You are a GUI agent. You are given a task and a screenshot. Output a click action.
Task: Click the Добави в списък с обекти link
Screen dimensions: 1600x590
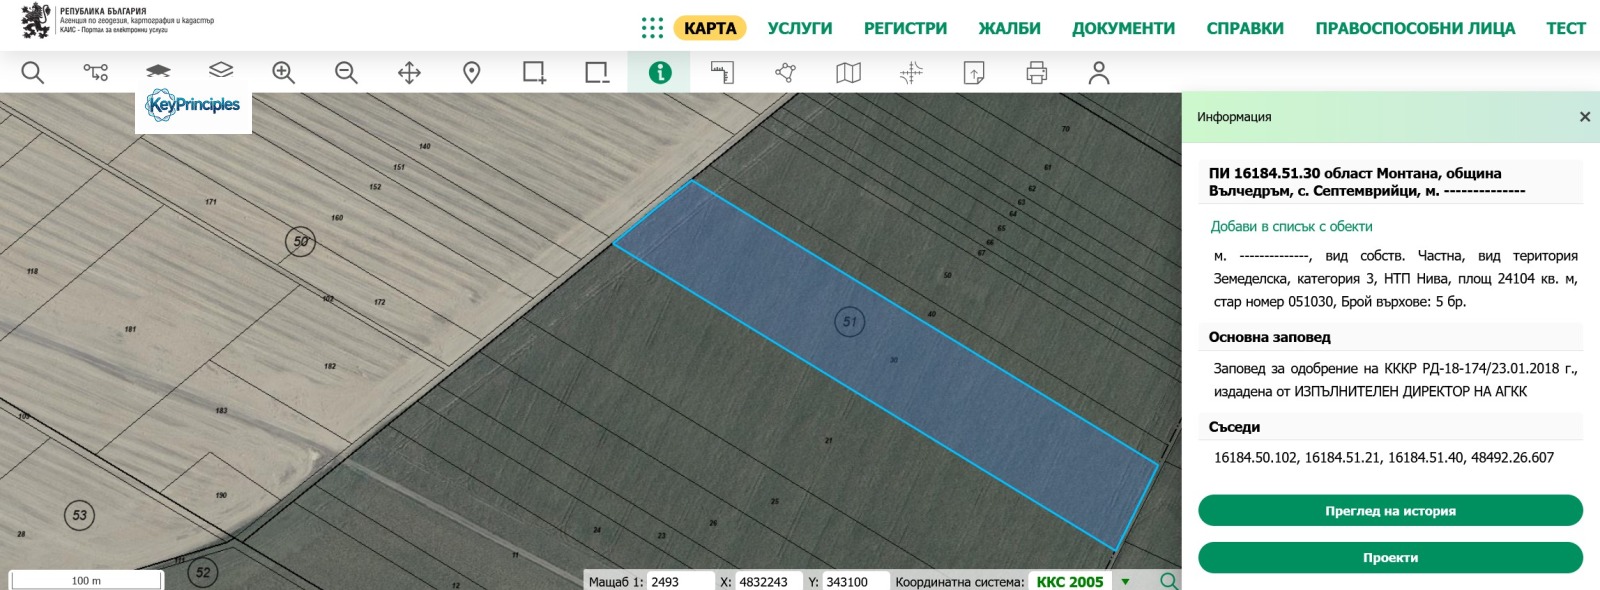click(x=1291, y=226)
